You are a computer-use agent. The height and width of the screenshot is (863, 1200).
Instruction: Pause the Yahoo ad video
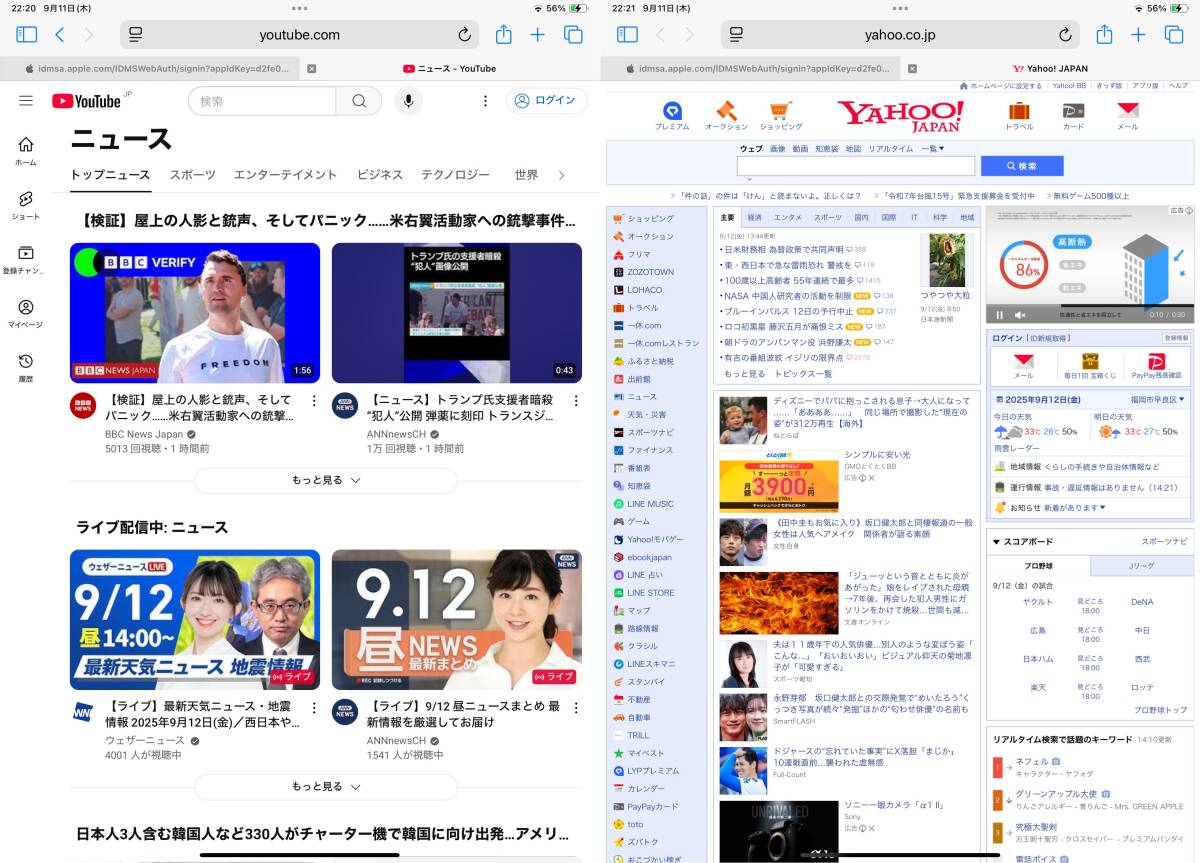[x=999, y=315]
